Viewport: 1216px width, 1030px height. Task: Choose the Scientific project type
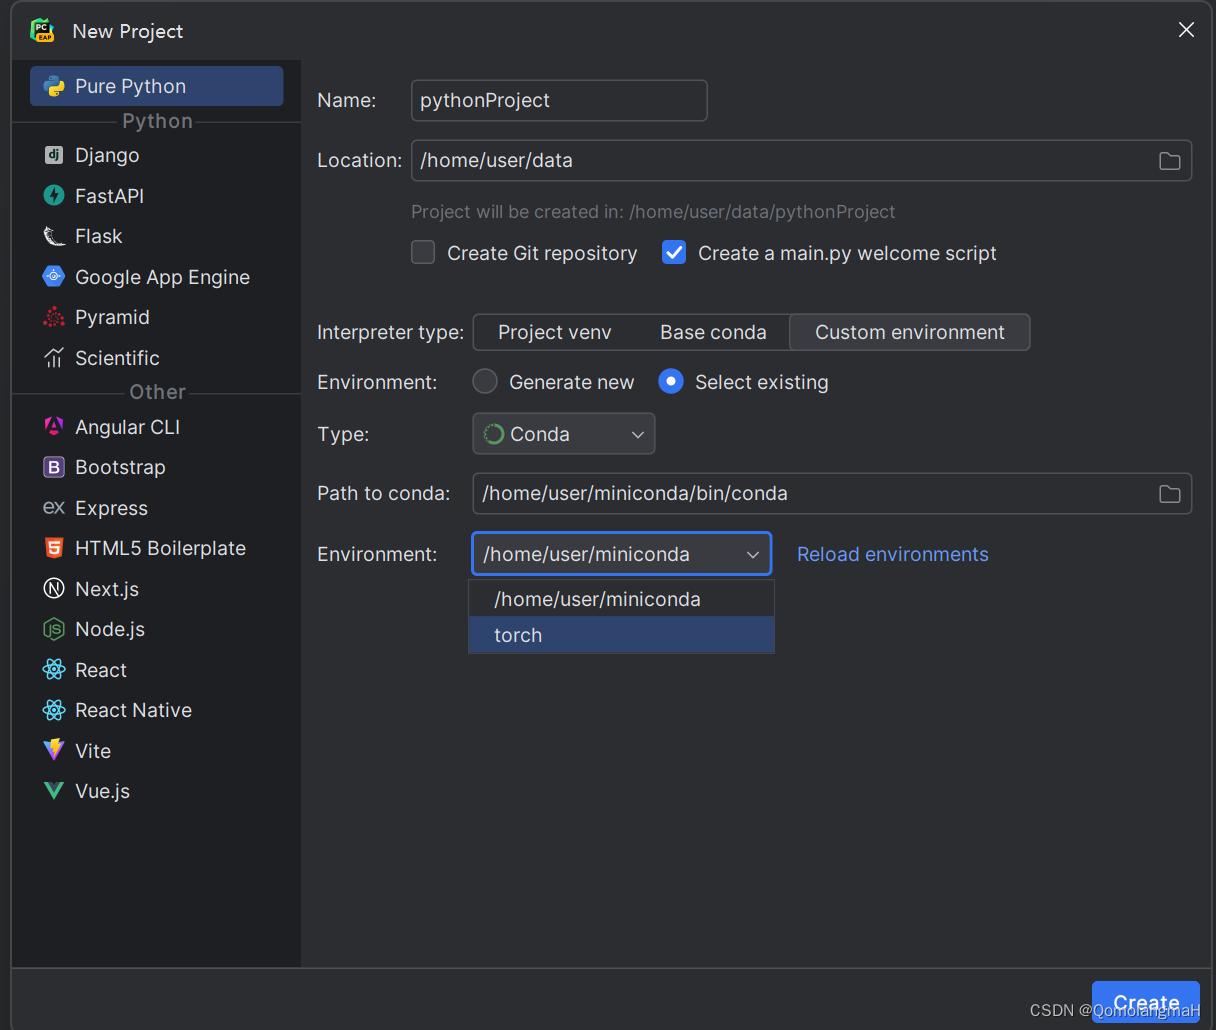pos(117,357)
